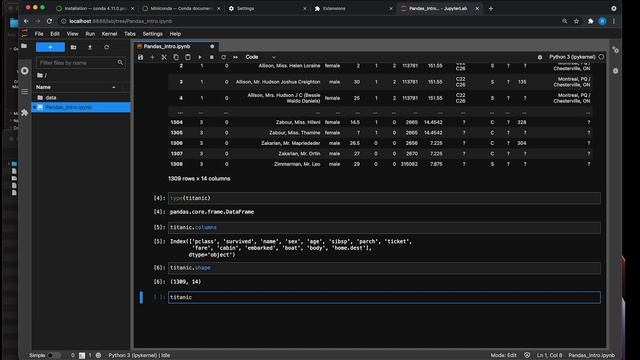Image resolution: width=640 pixels, height=360 pixels.
Task: Open the Table of Contents sidebar
Action: click(x=24, y=91)
